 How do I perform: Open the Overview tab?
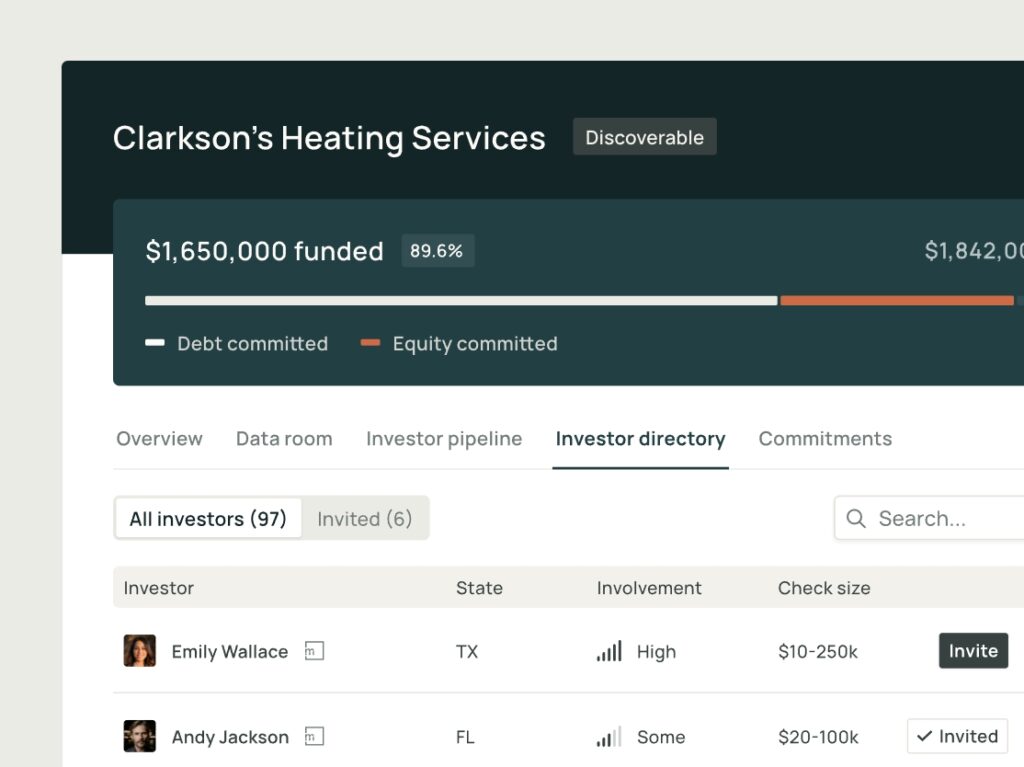159,439
